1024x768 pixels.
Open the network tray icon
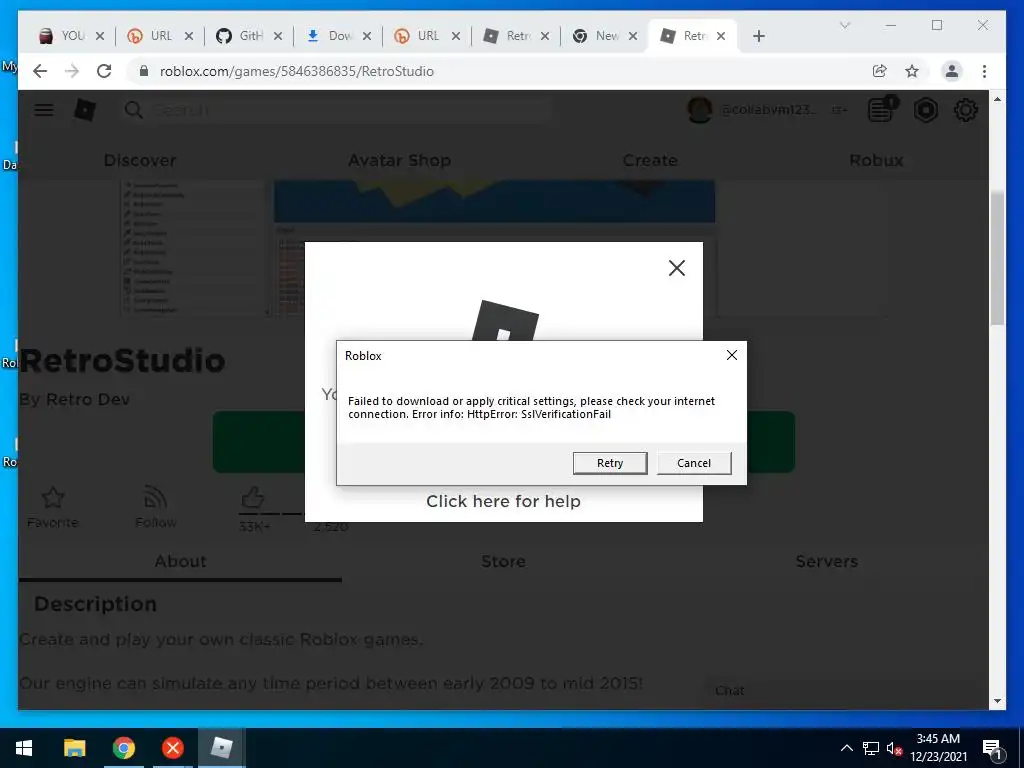click(x=871, y=748)
